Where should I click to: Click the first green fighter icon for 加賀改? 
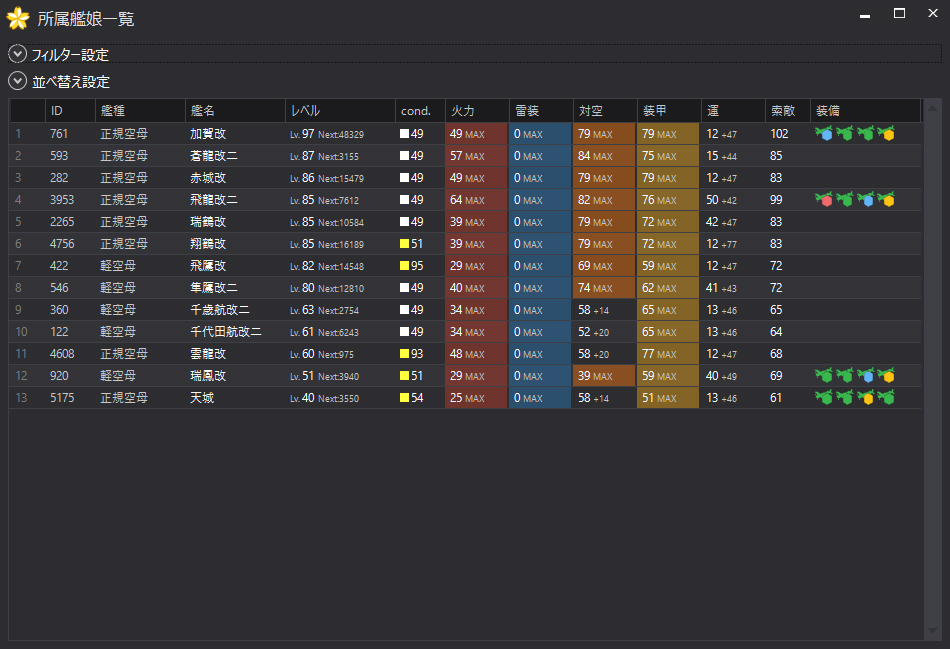[x=845, y=133]
